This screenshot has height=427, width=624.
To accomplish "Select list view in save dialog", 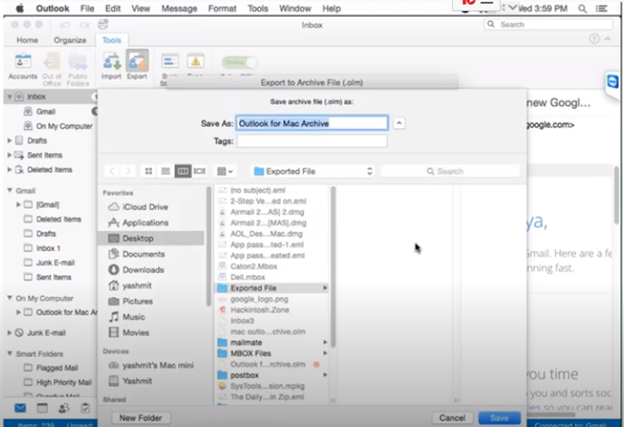I will [x=166, y=171].
